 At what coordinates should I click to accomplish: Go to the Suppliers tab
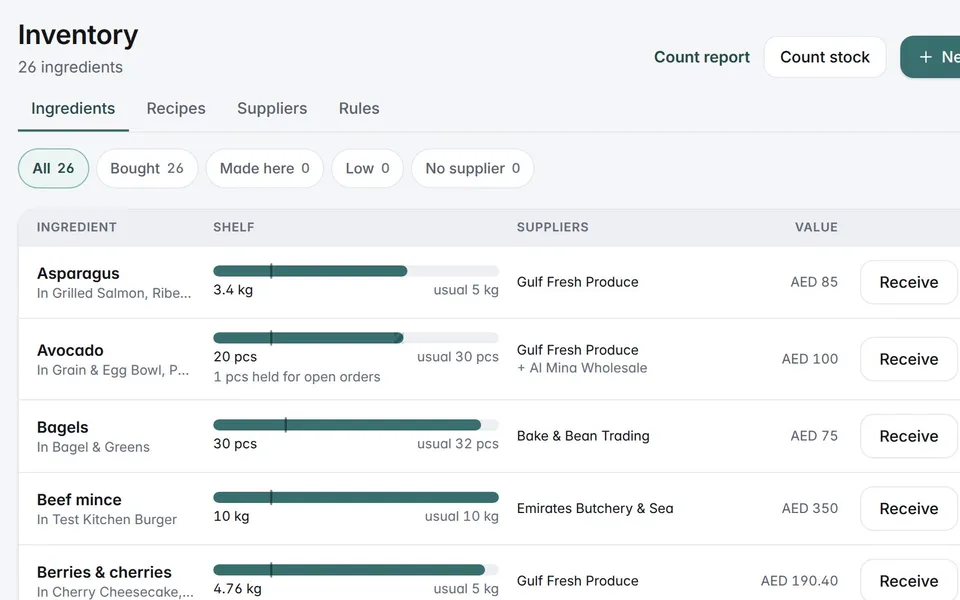pyautogui.click(x=272, y=108)
